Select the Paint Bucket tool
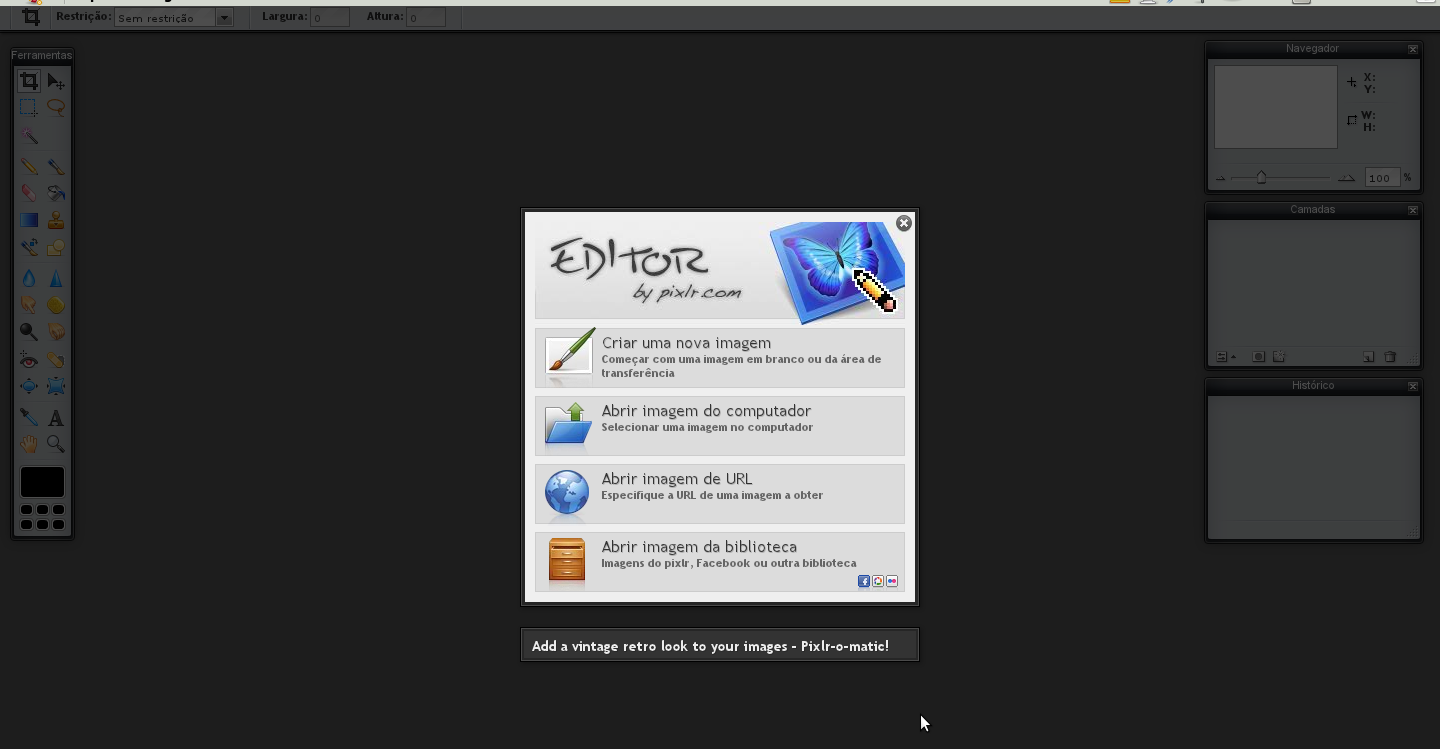The width and height of the screenshot is (1440, 749). click(56, 193)
